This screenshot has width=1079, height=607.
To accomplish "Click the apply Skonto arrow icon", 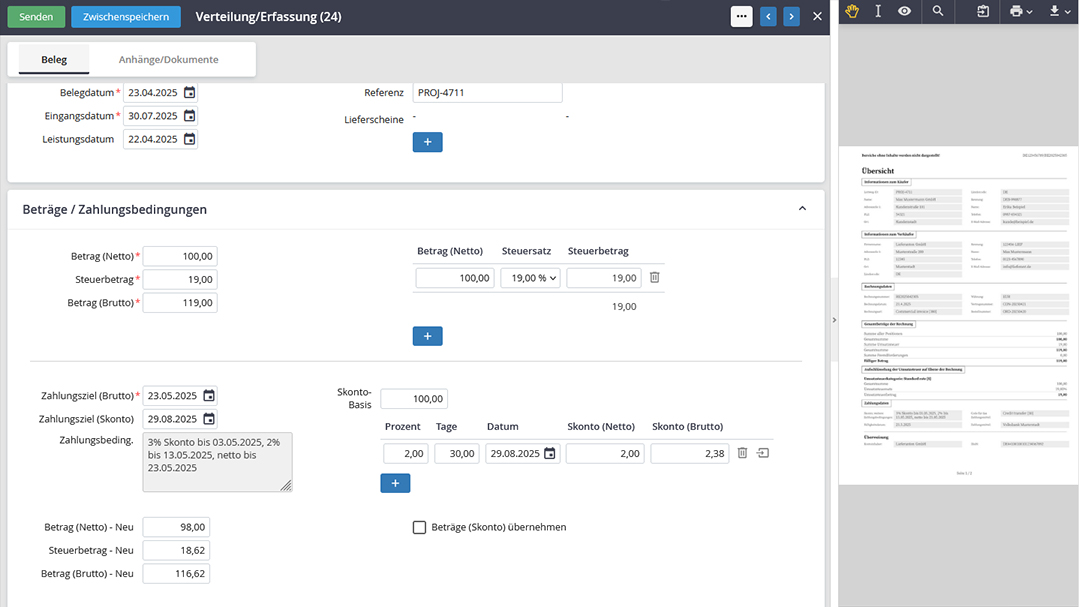I will 763,453.
